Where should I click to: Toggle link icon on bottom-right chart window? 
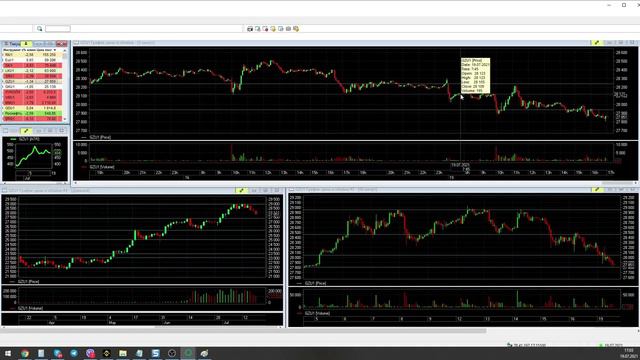click(x=597, y=189)
